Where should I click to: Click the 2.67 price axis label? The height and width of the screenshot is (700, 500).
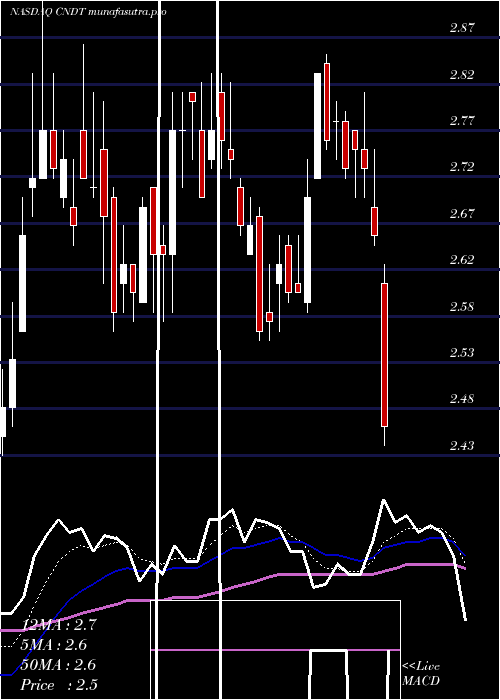[462, 213]
